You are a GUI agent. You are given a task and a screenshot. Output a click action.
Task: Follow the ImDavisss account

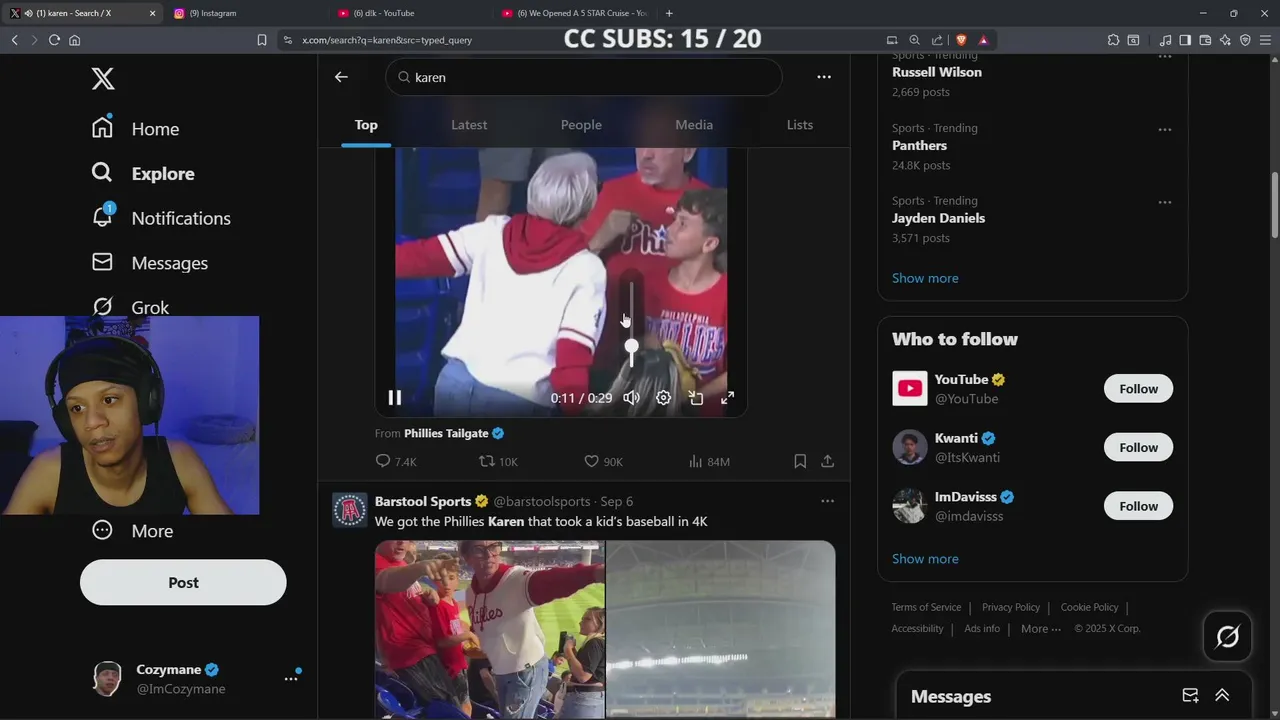point(1138,506)
